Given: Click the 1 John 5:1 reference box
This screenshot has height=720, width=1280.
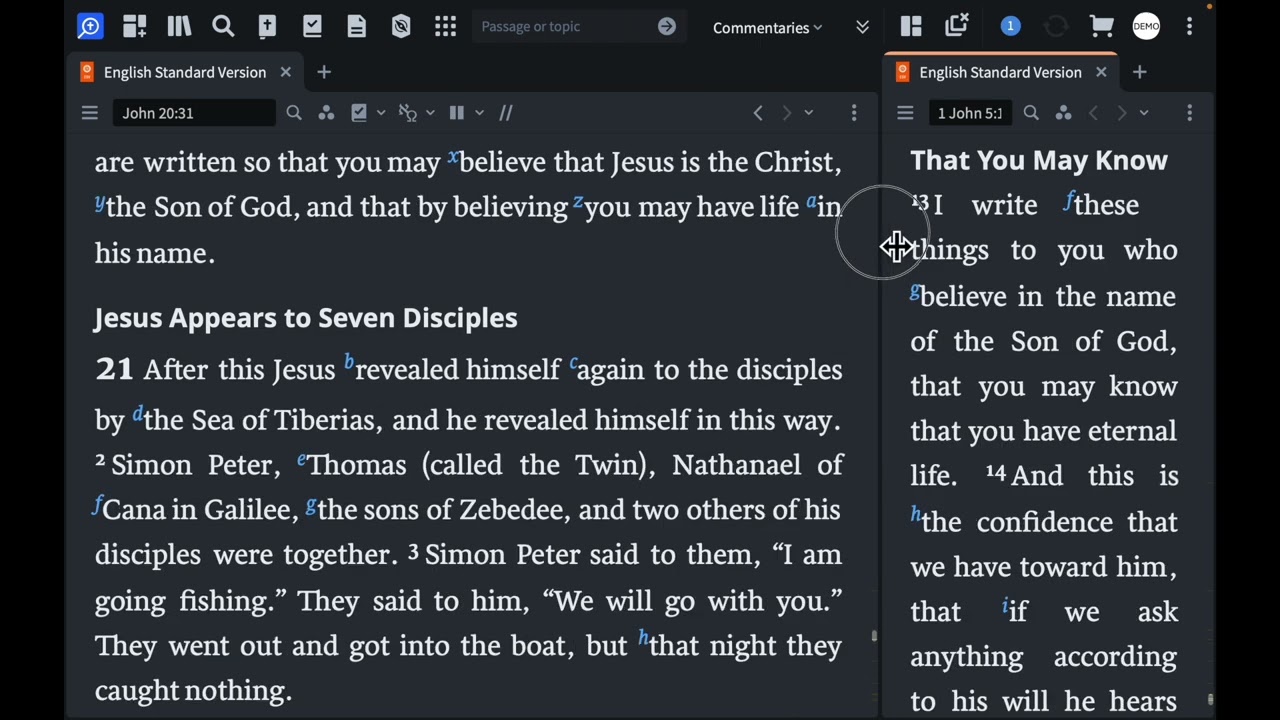Looking at the screenshot, I should tap(970, 113).
